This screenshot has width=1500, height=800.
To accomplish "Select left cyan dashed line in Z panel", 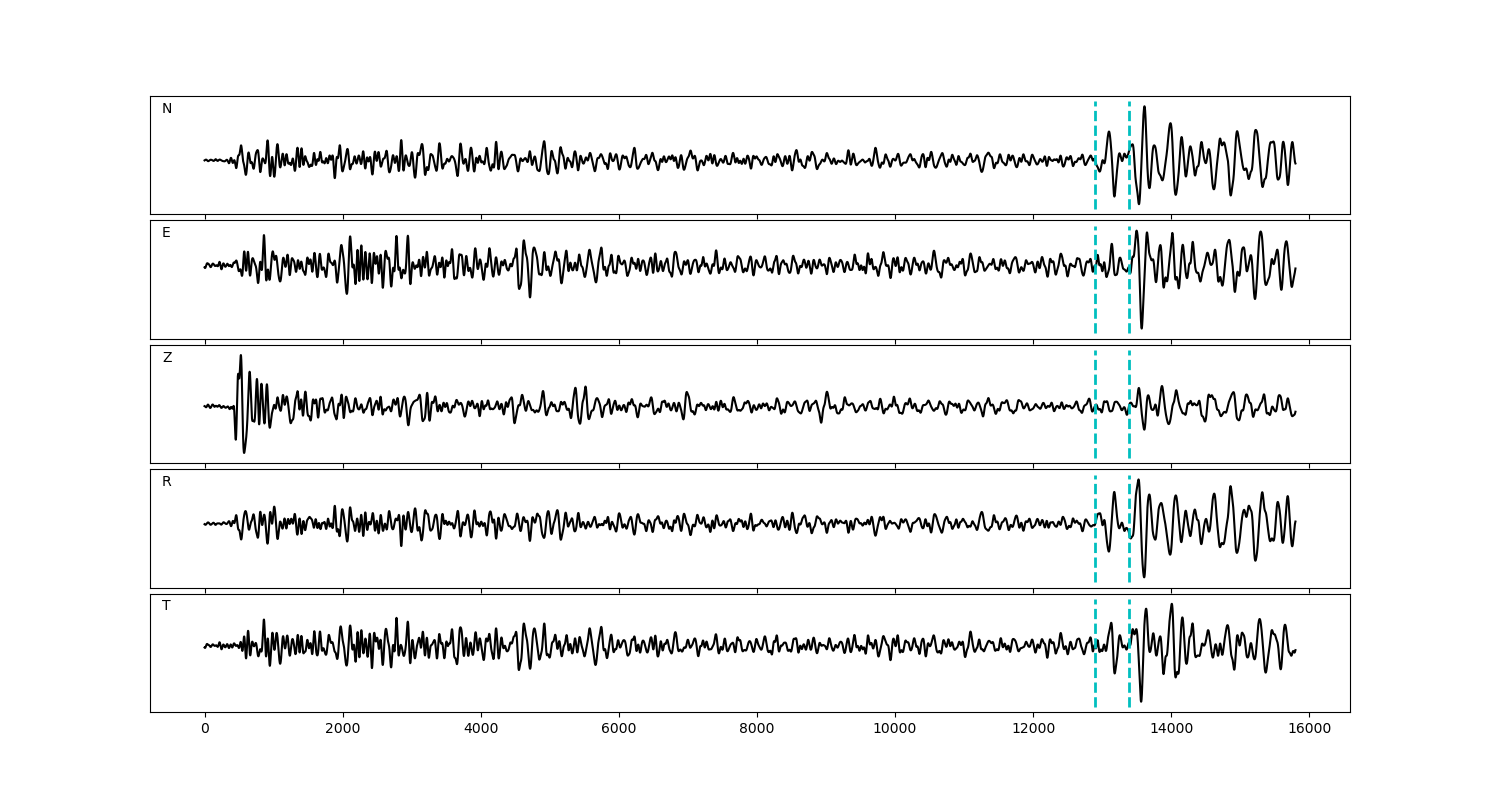I will point(1095,380).
